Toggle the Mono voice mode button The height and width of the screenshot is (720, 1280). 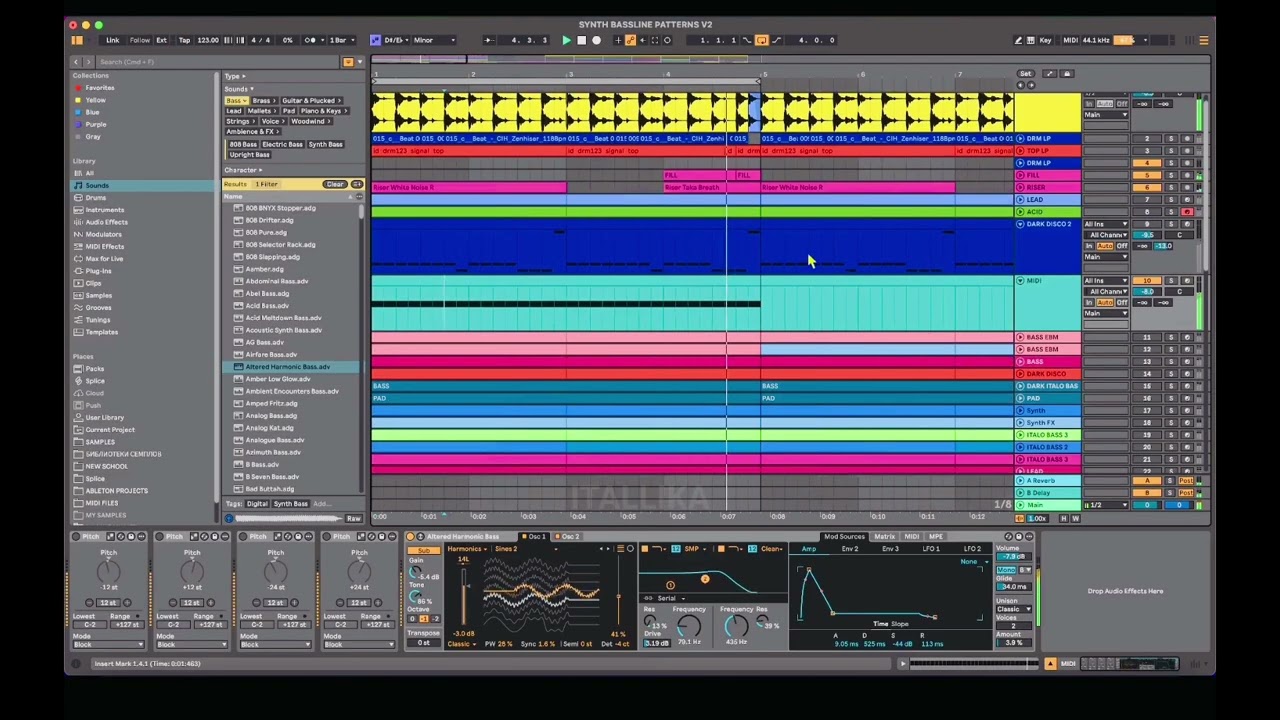tap(1004, 570)
